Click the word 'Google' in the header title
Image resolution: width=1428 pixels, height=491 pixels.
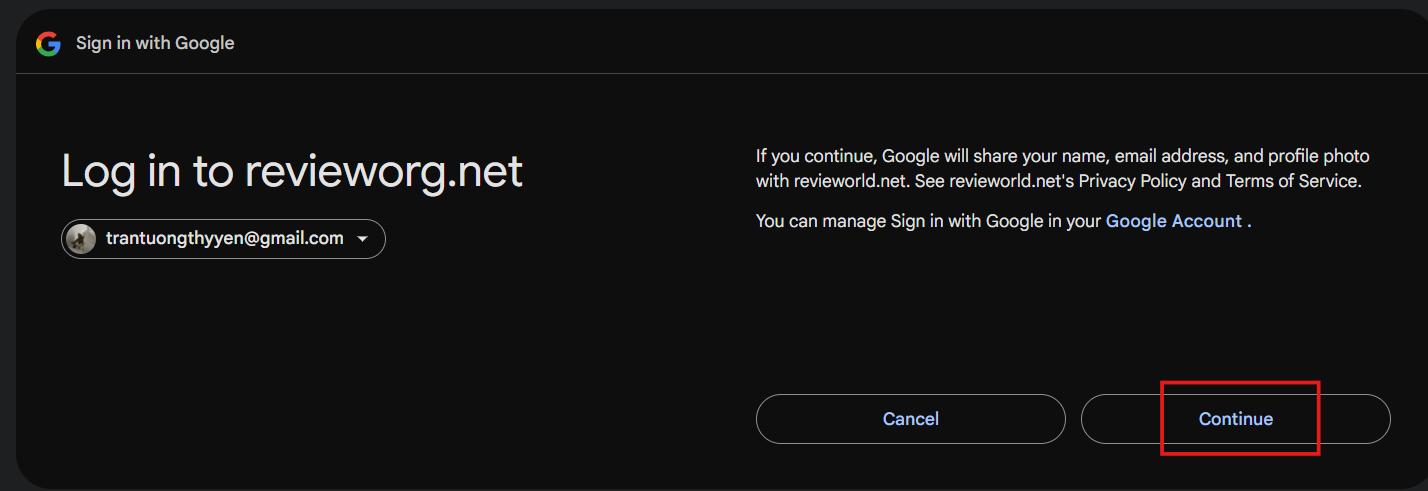tap(207, 43)
